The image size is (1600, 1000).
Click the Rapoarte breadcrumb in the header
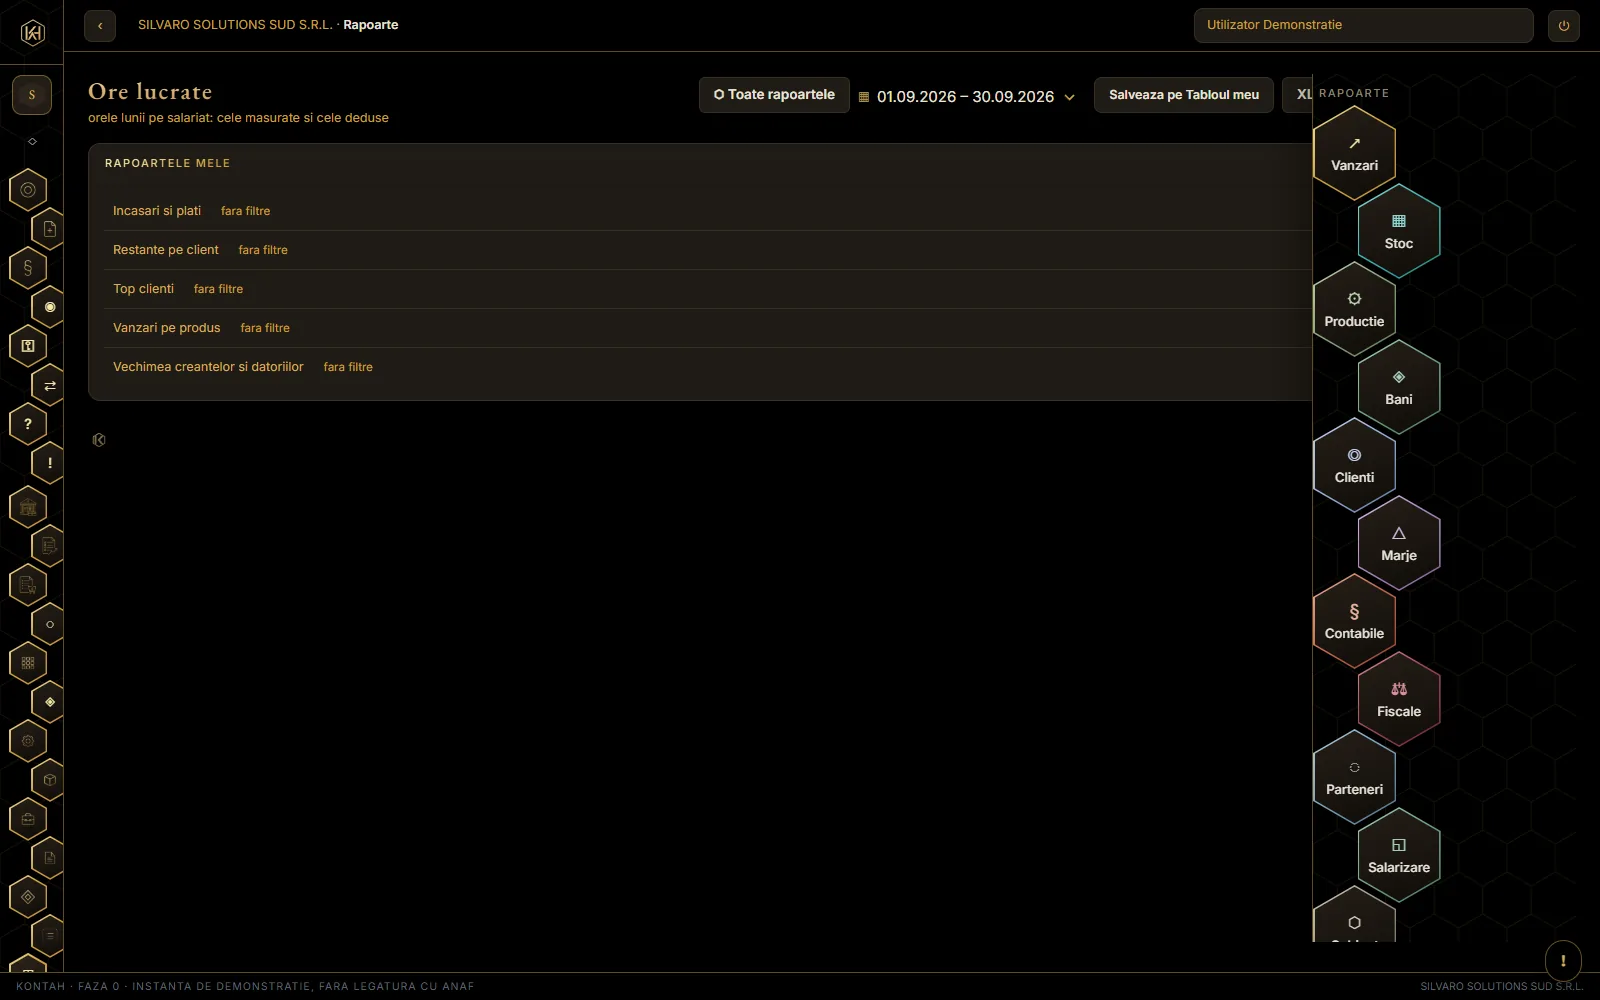371,25
